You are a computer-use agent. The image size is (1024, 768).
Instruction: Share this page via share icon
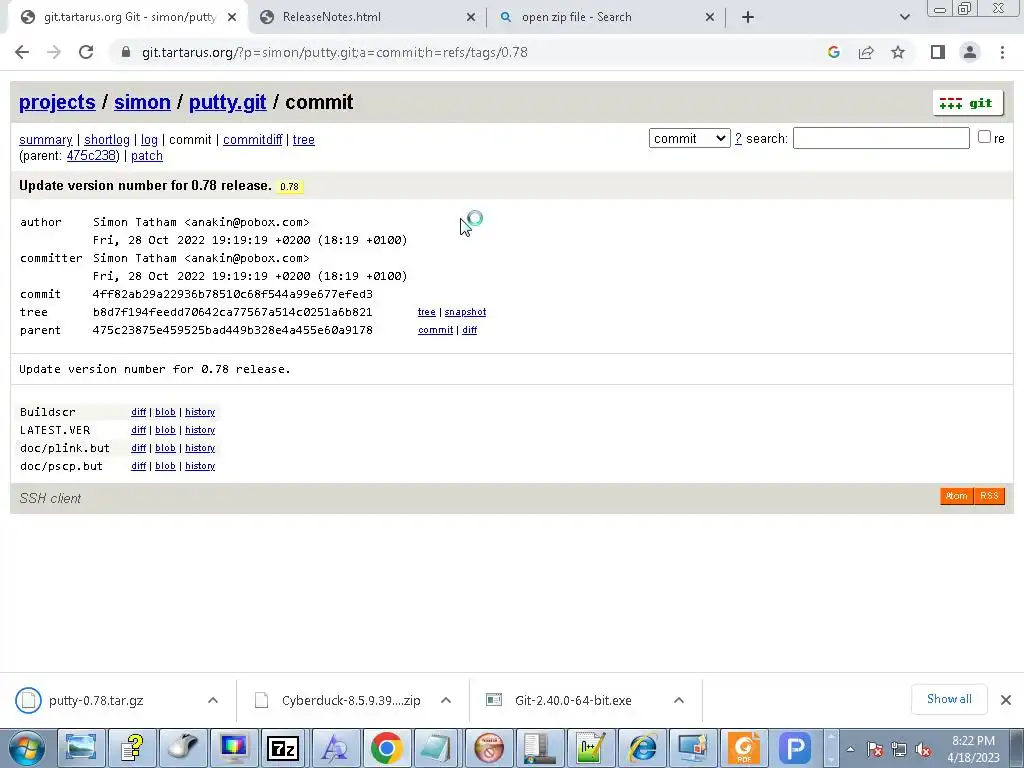coord(866,52)
